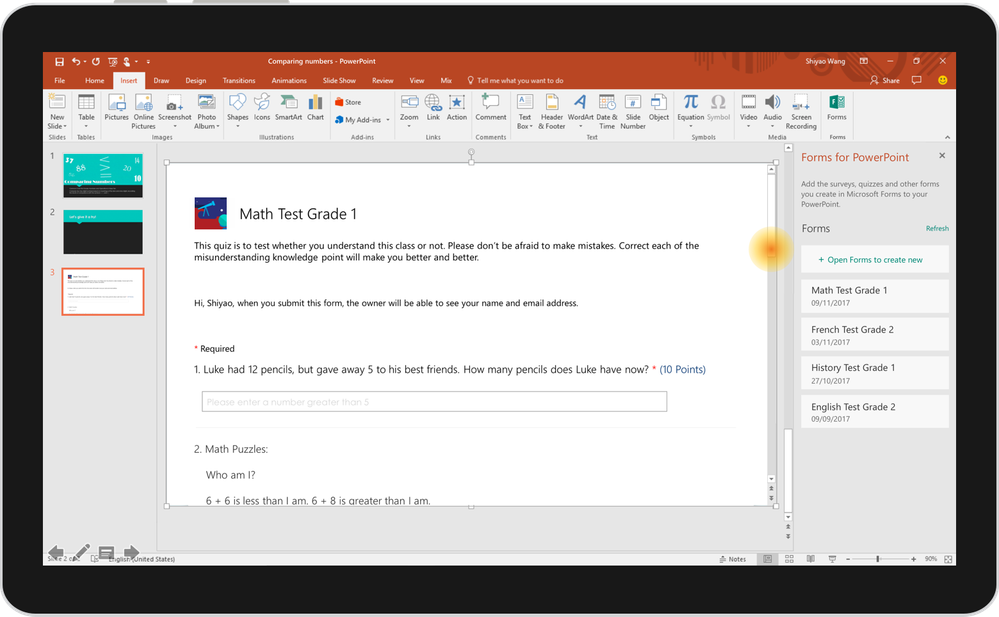Insert a new slide icon

click(x=57, y=102)
